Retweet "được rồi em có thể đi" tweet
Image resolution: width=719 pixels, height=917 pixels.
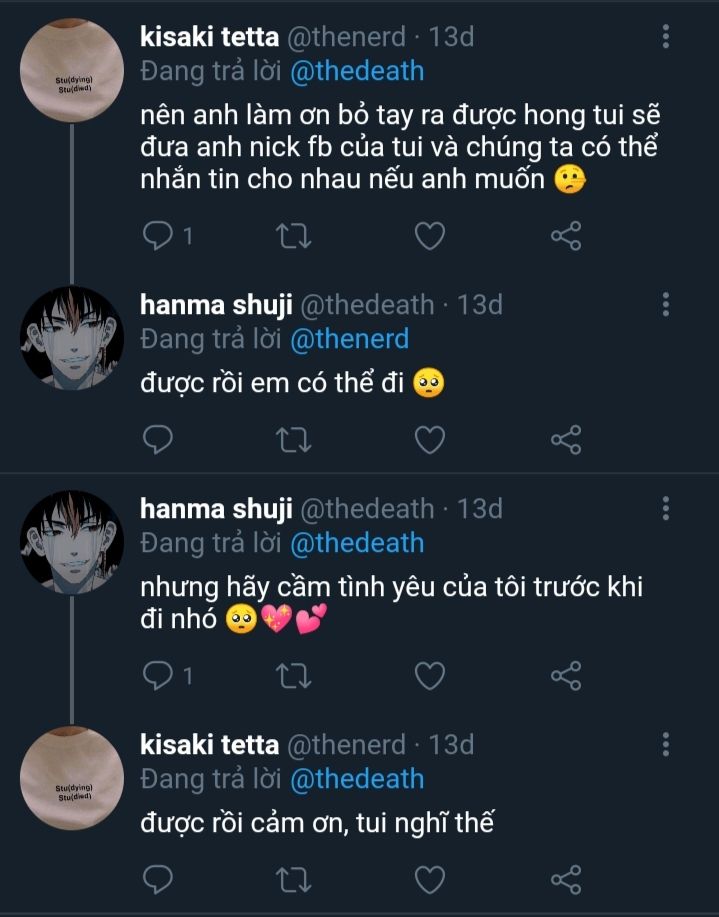pyautogui.click(x=293, y=439)
